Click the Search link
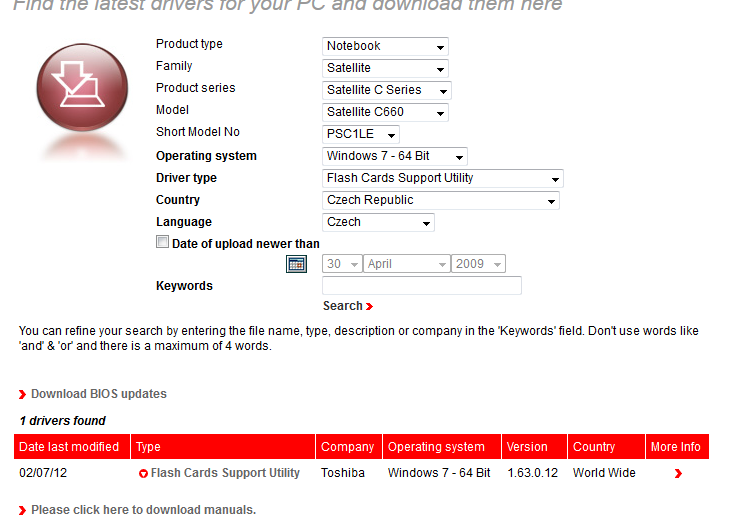Image resolution: width=732 pixels, height=532 pixels. [348, 306]
